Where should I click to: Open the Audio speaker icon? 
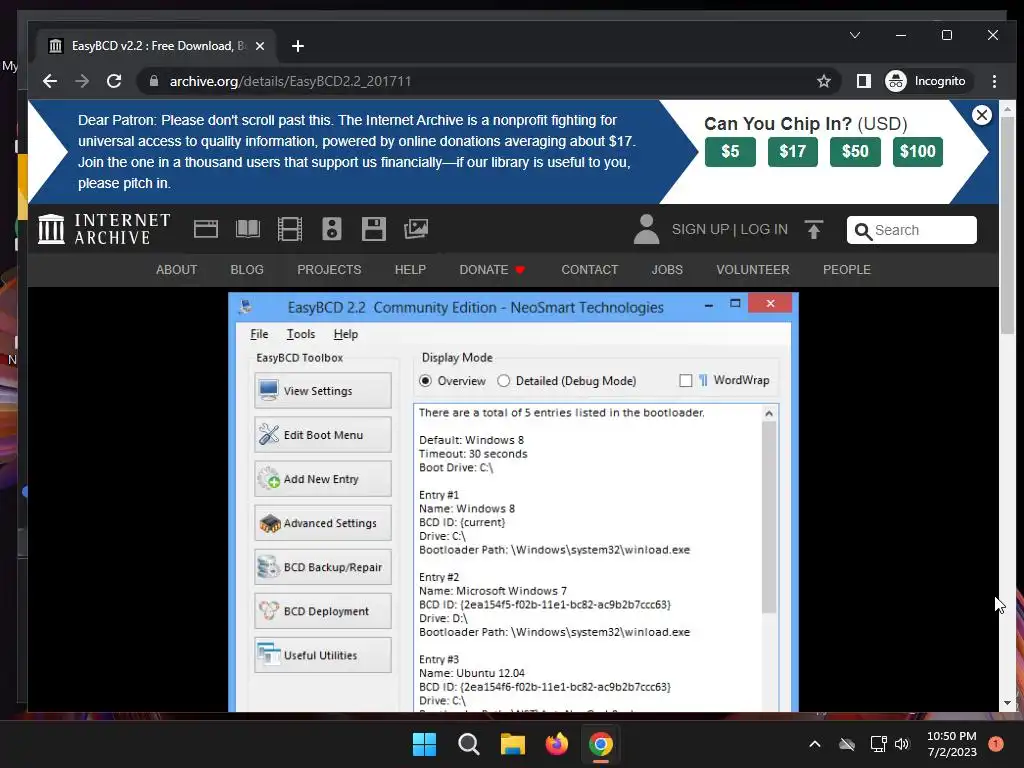pos(332,229)
